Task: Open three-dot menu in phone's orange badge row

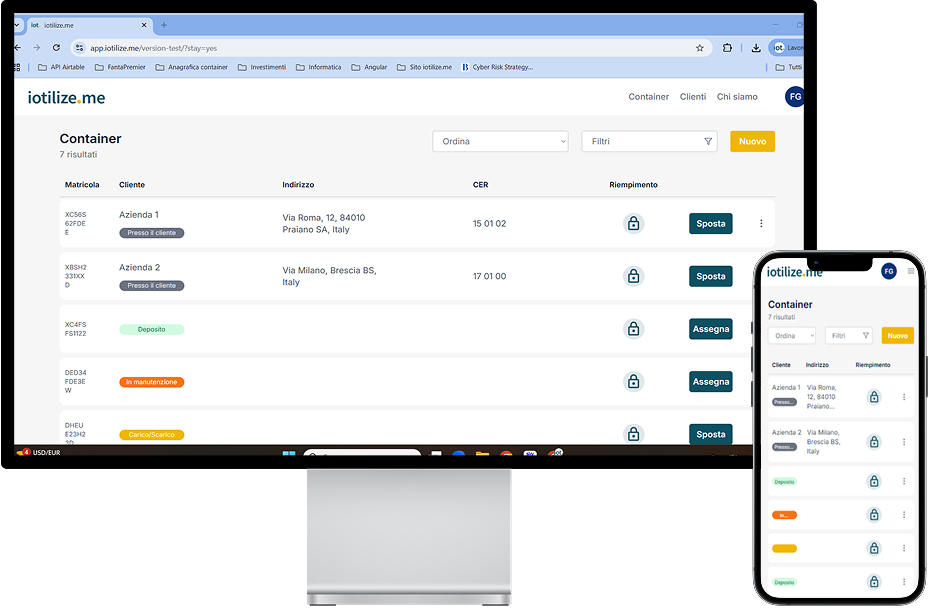Action: [904, 515]
